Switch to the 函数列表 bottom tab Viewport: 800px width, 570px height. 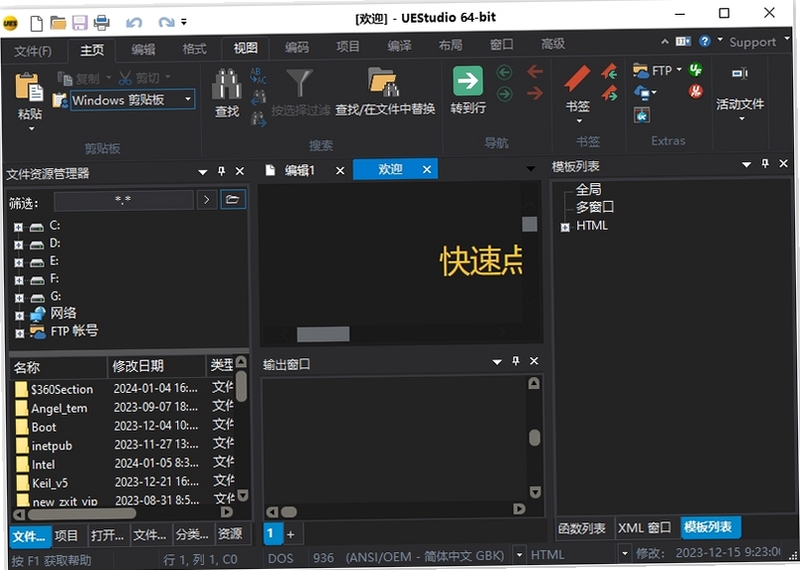tap(582, 528)
